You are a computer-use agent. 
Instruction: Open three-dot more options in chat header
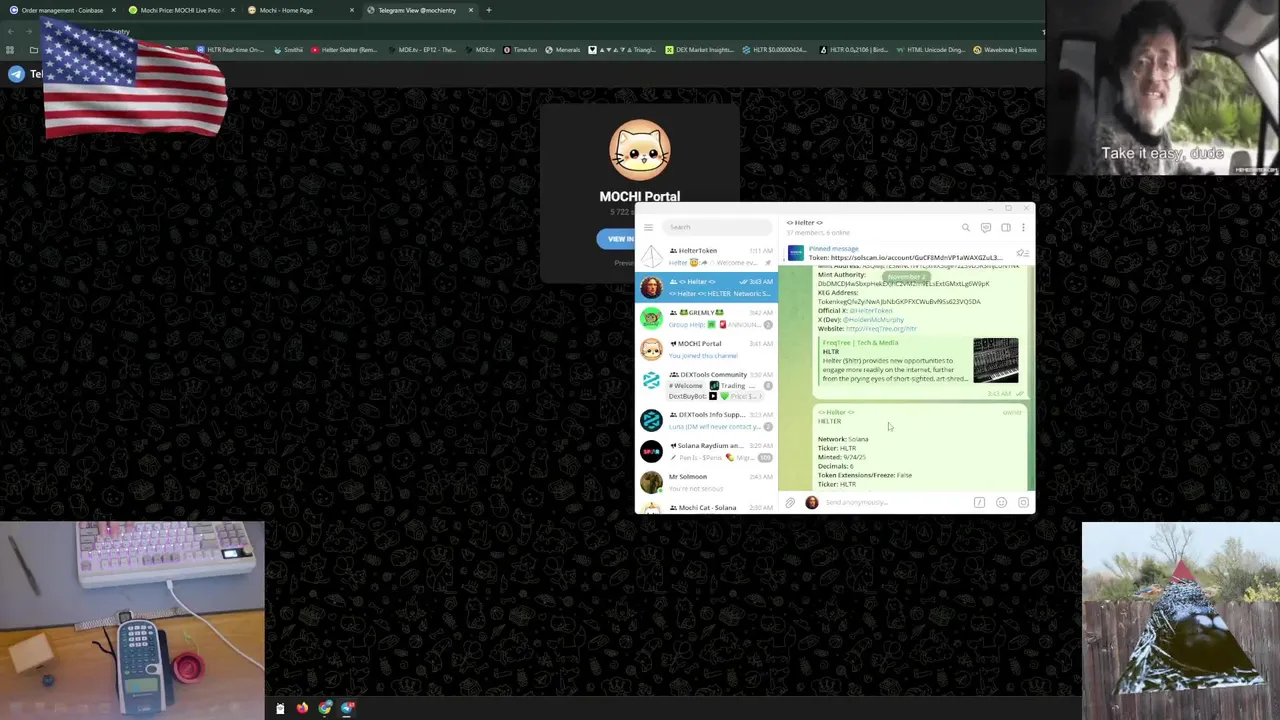[x=1023, y=228]
